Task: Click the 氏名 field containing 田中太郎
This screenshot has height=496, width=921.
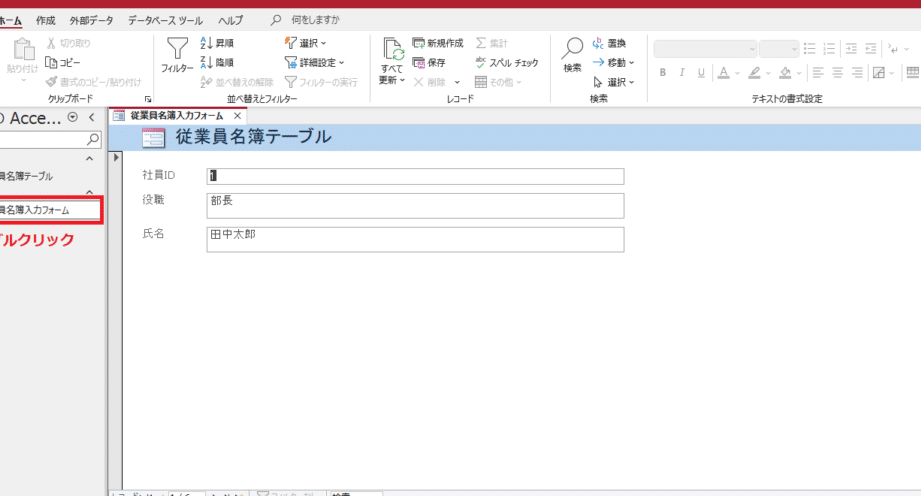Action: pos(415,239)
